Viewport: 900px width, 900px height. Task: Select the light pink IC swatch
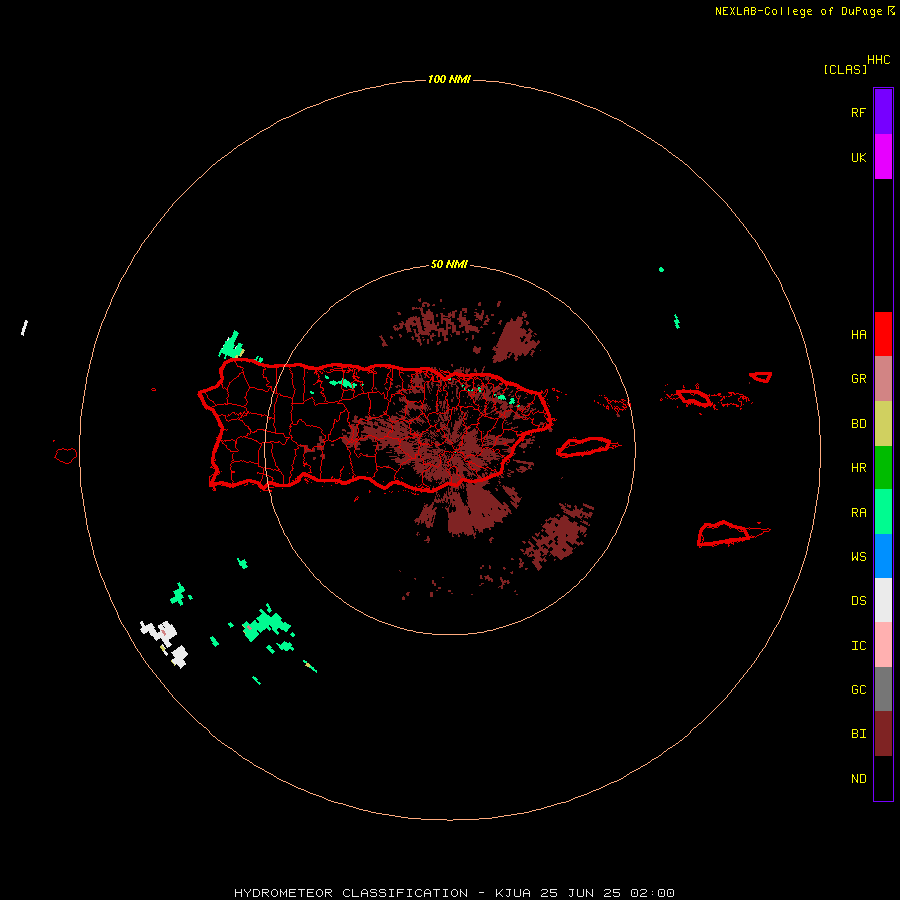coord(883,645)
